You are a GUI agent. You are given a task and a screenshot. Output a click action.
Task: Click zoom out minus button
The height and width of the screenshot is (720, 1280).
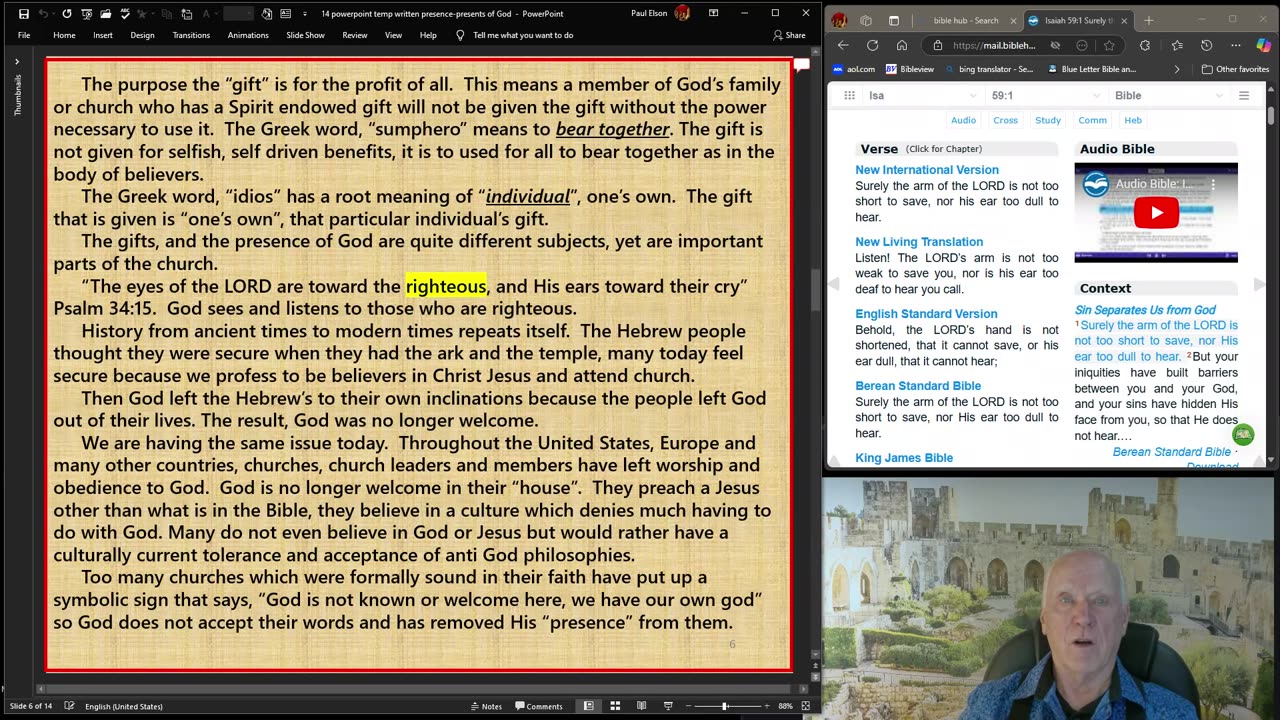click(x=689, y=706)
